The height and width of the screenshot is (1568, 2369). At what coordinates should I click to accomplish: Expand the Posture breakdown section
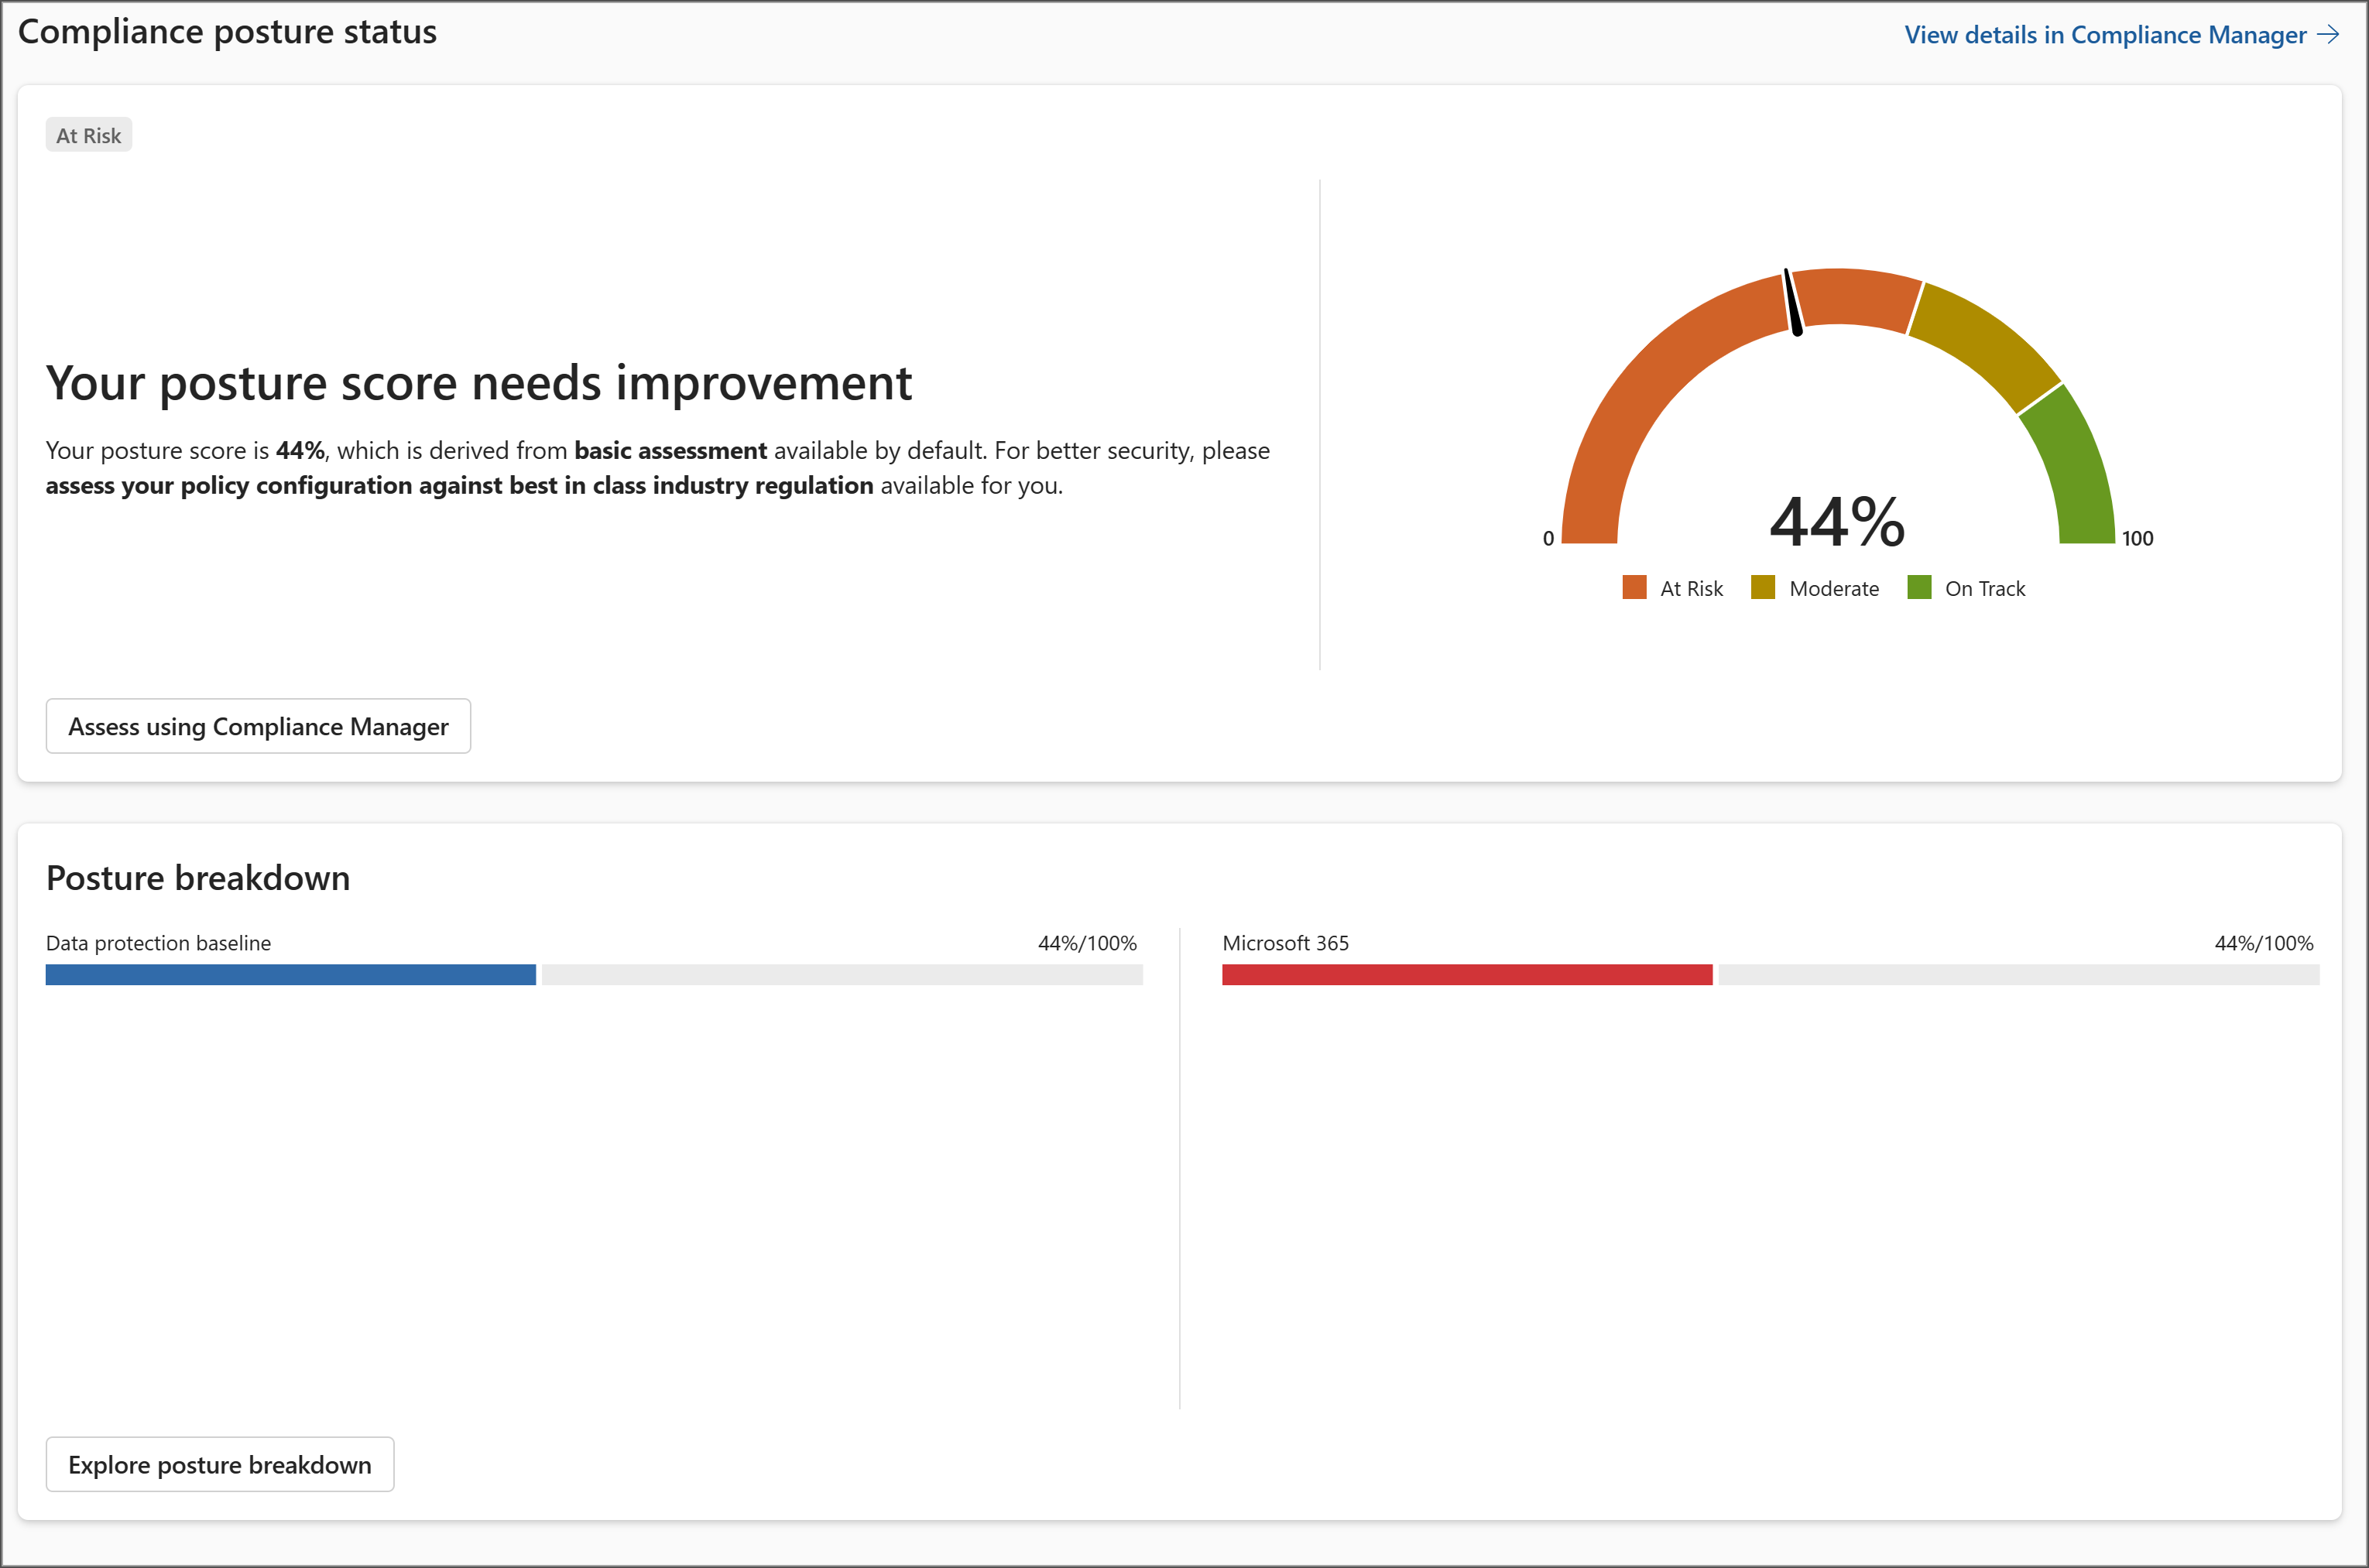[197, 877]
